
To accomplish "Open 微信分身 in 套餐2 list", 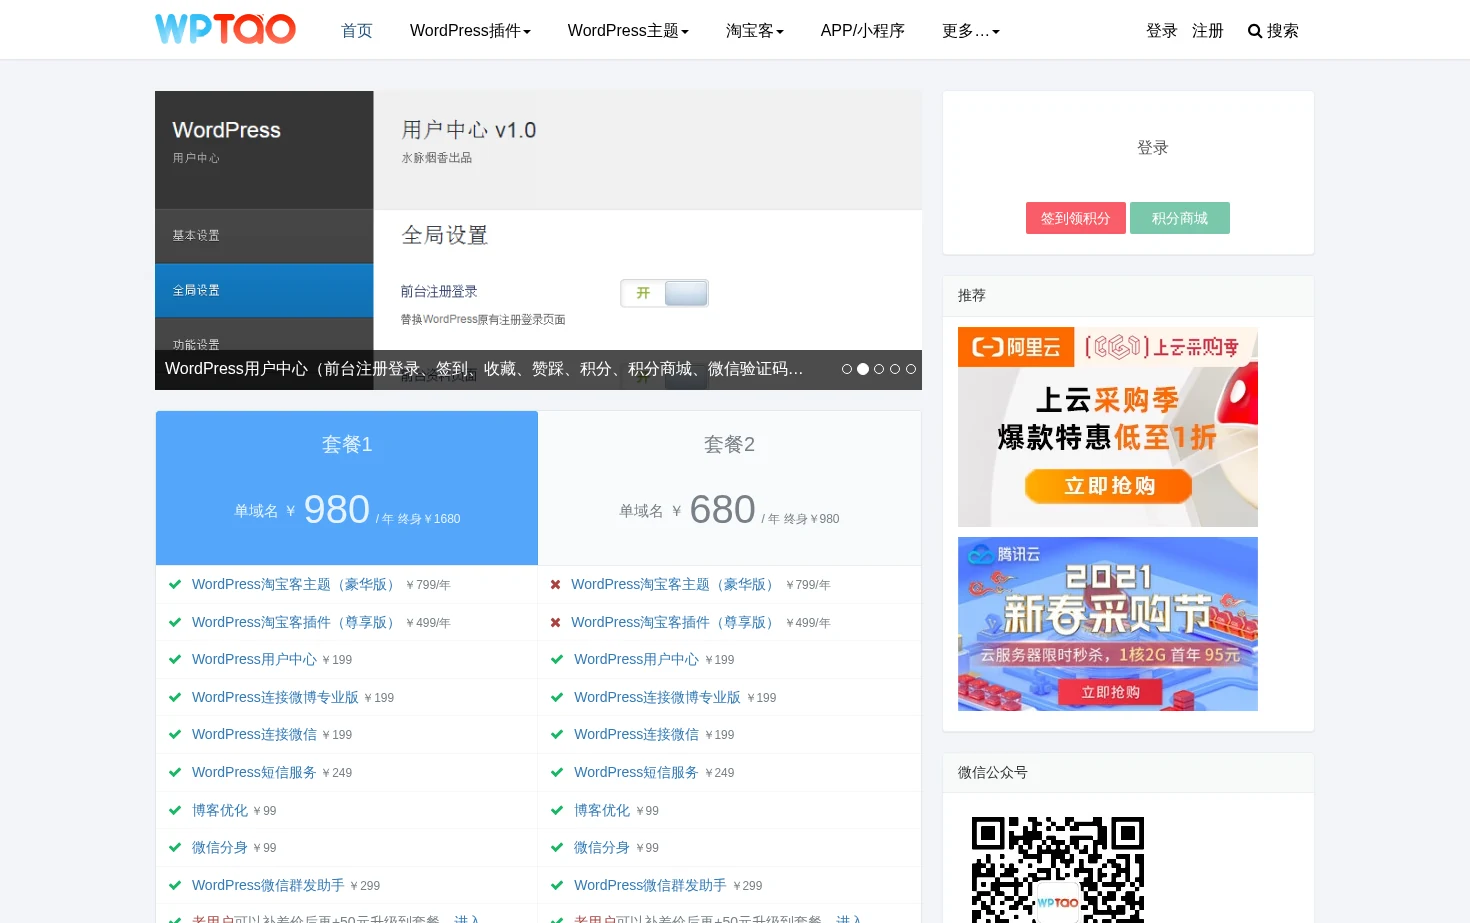I will [x=602, y=847].
